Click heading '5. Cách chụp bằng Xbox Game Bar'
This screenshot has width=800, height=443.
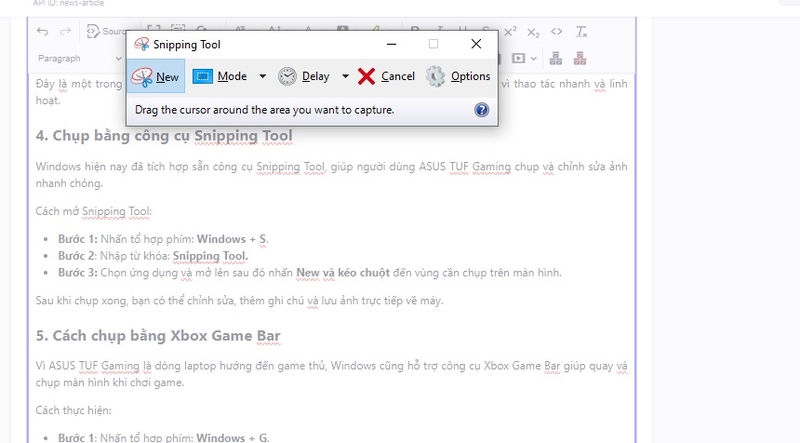click(x=158, y=336)
